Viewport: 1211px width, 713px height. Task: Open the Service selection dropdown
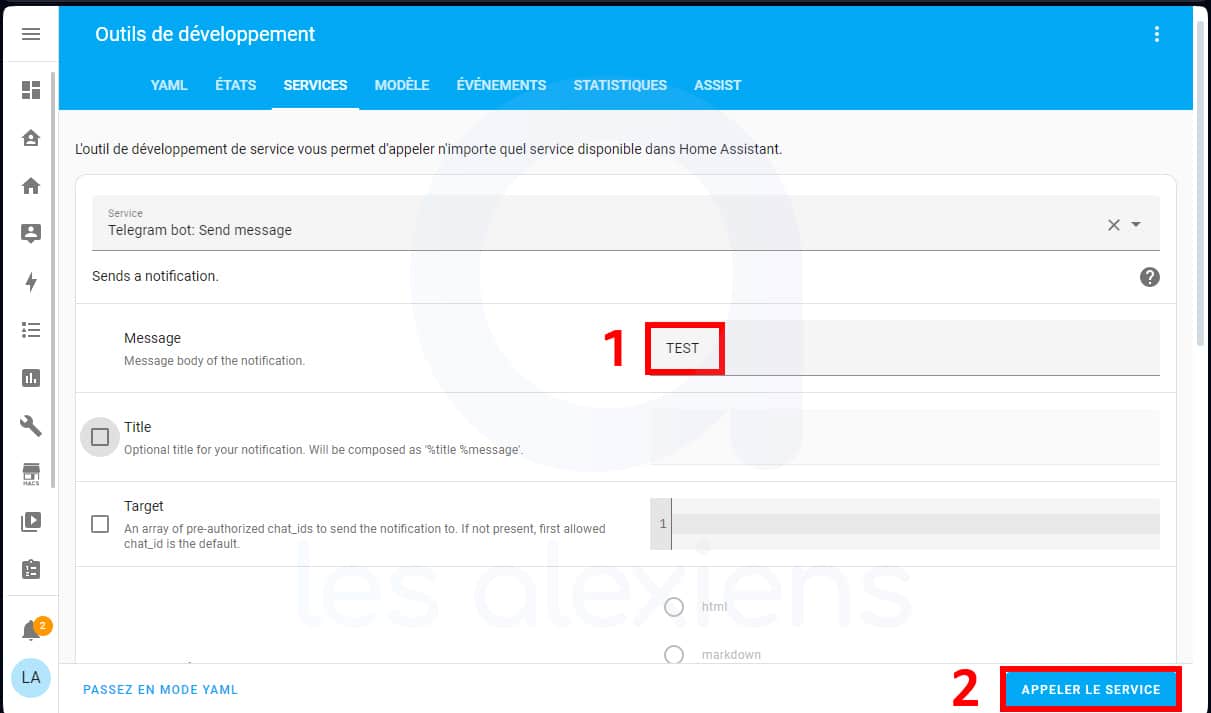click(x=1135, y=225)
